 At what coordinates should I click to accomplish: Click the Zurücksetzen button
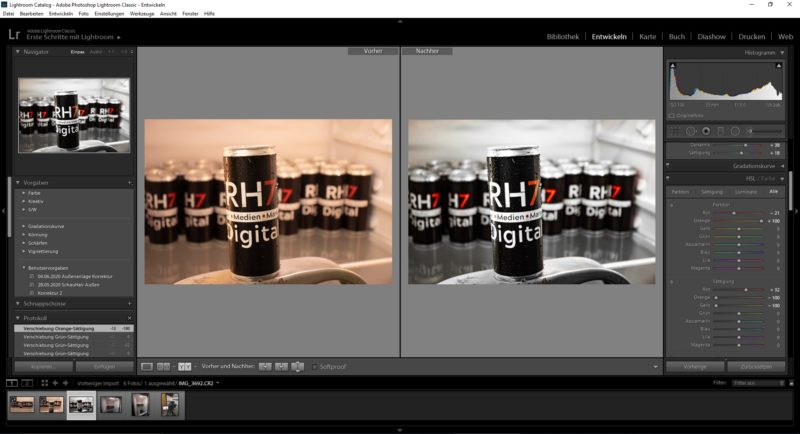(x=756, y=367)
